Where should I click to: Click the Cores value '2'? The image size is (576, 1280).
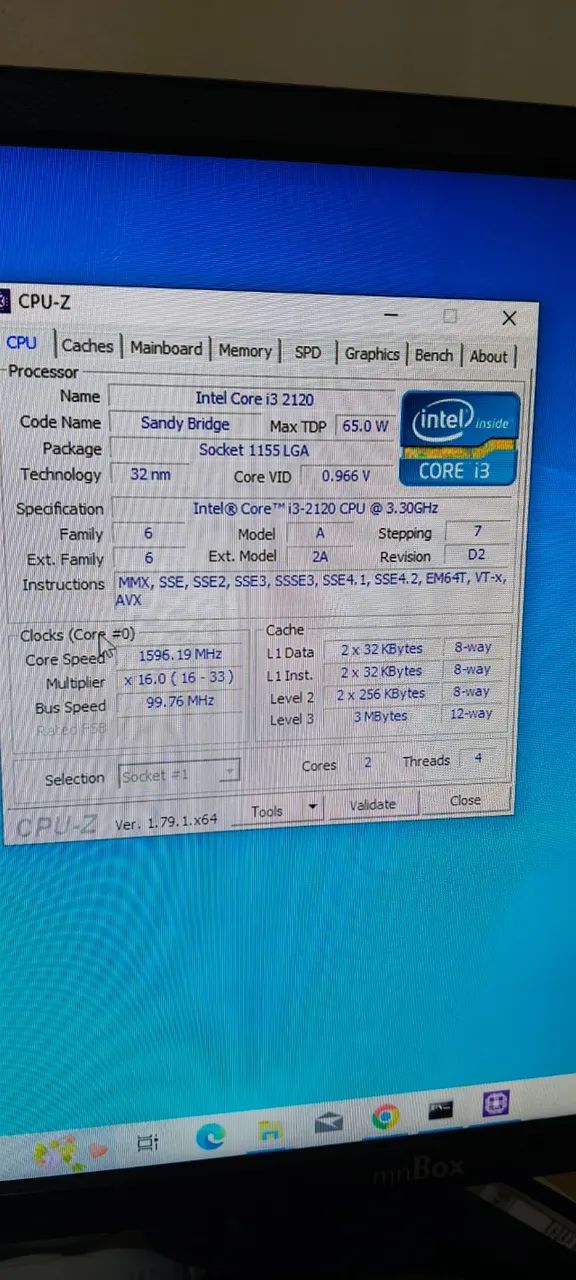(x=367, y=762)
